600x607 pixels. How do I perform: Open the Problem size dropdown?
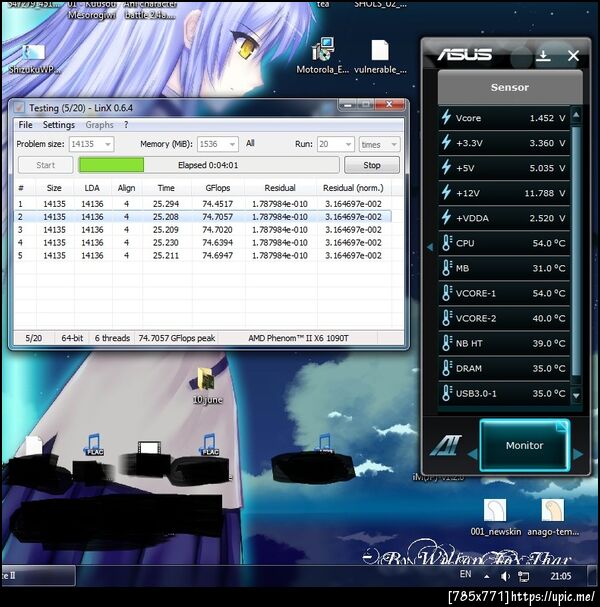coord(91,144)
